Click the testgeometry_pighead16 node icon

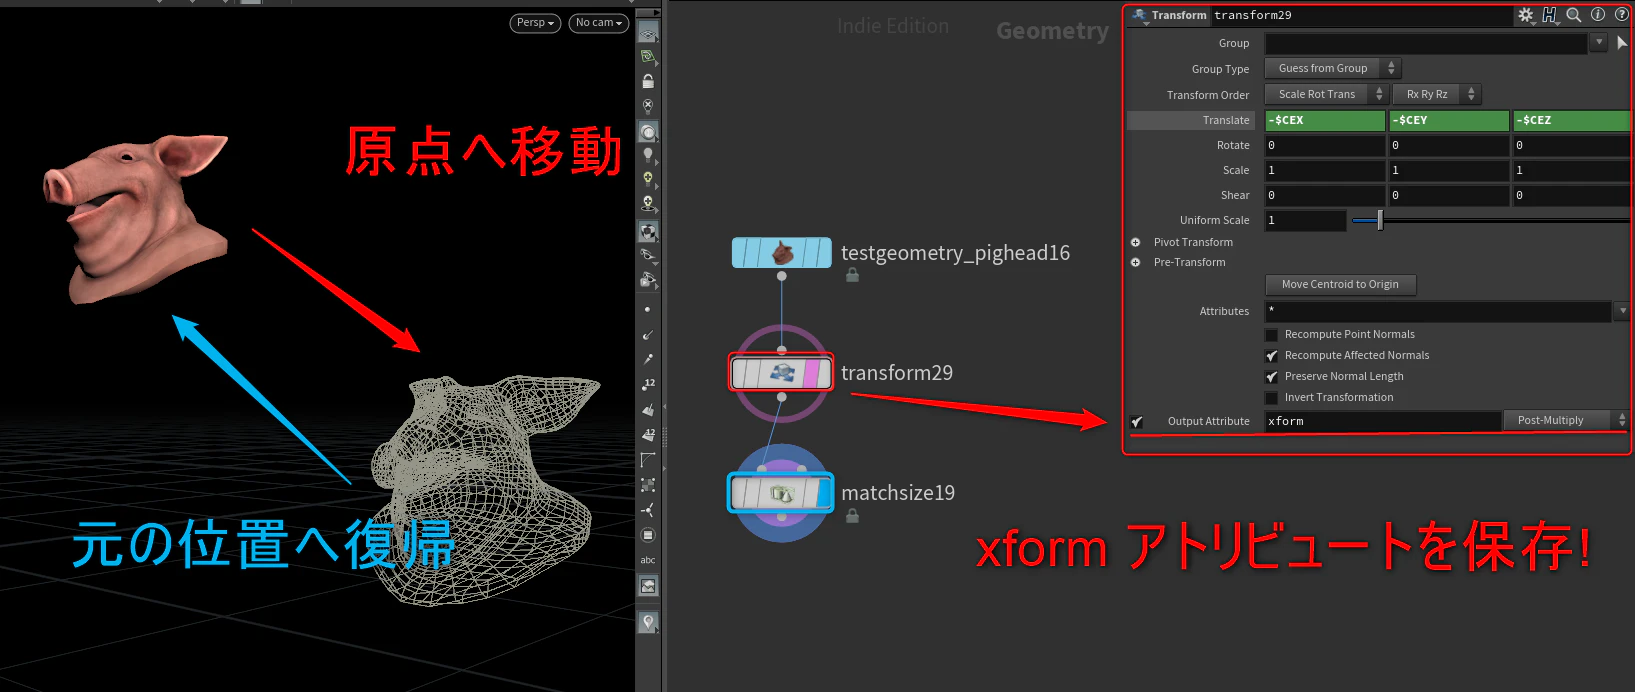click(782, 253)
